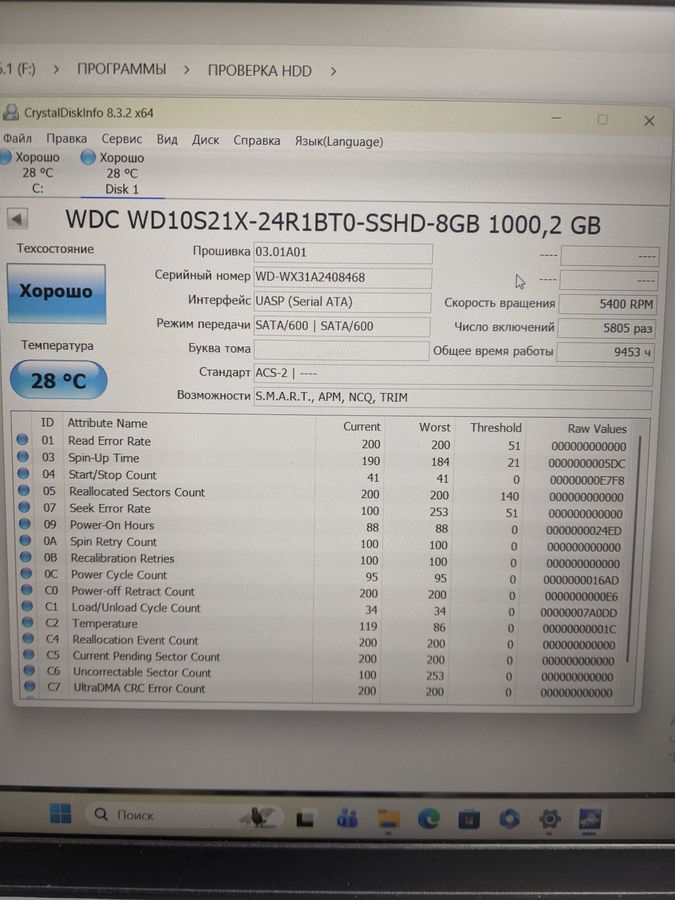This screenshot has width=675, height=900.
Task: Launch Microsoft Edge from the taskbar
Action: 429,818
